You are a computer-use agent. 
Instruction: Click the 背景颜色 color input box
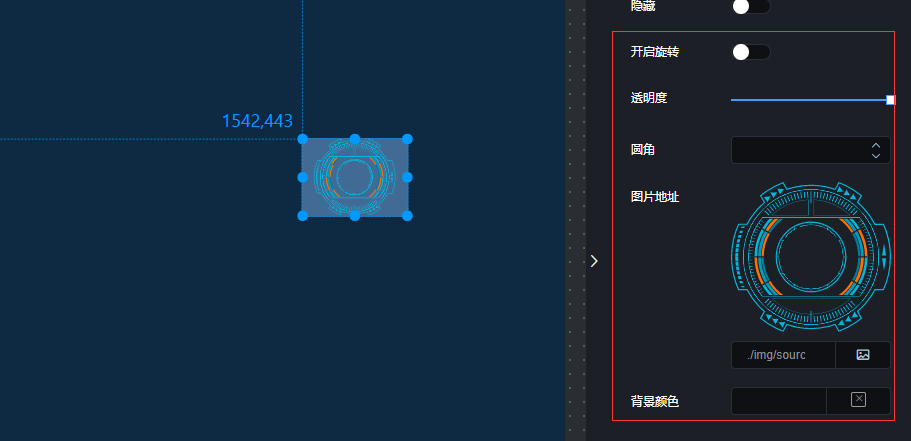tap(779, 401)
